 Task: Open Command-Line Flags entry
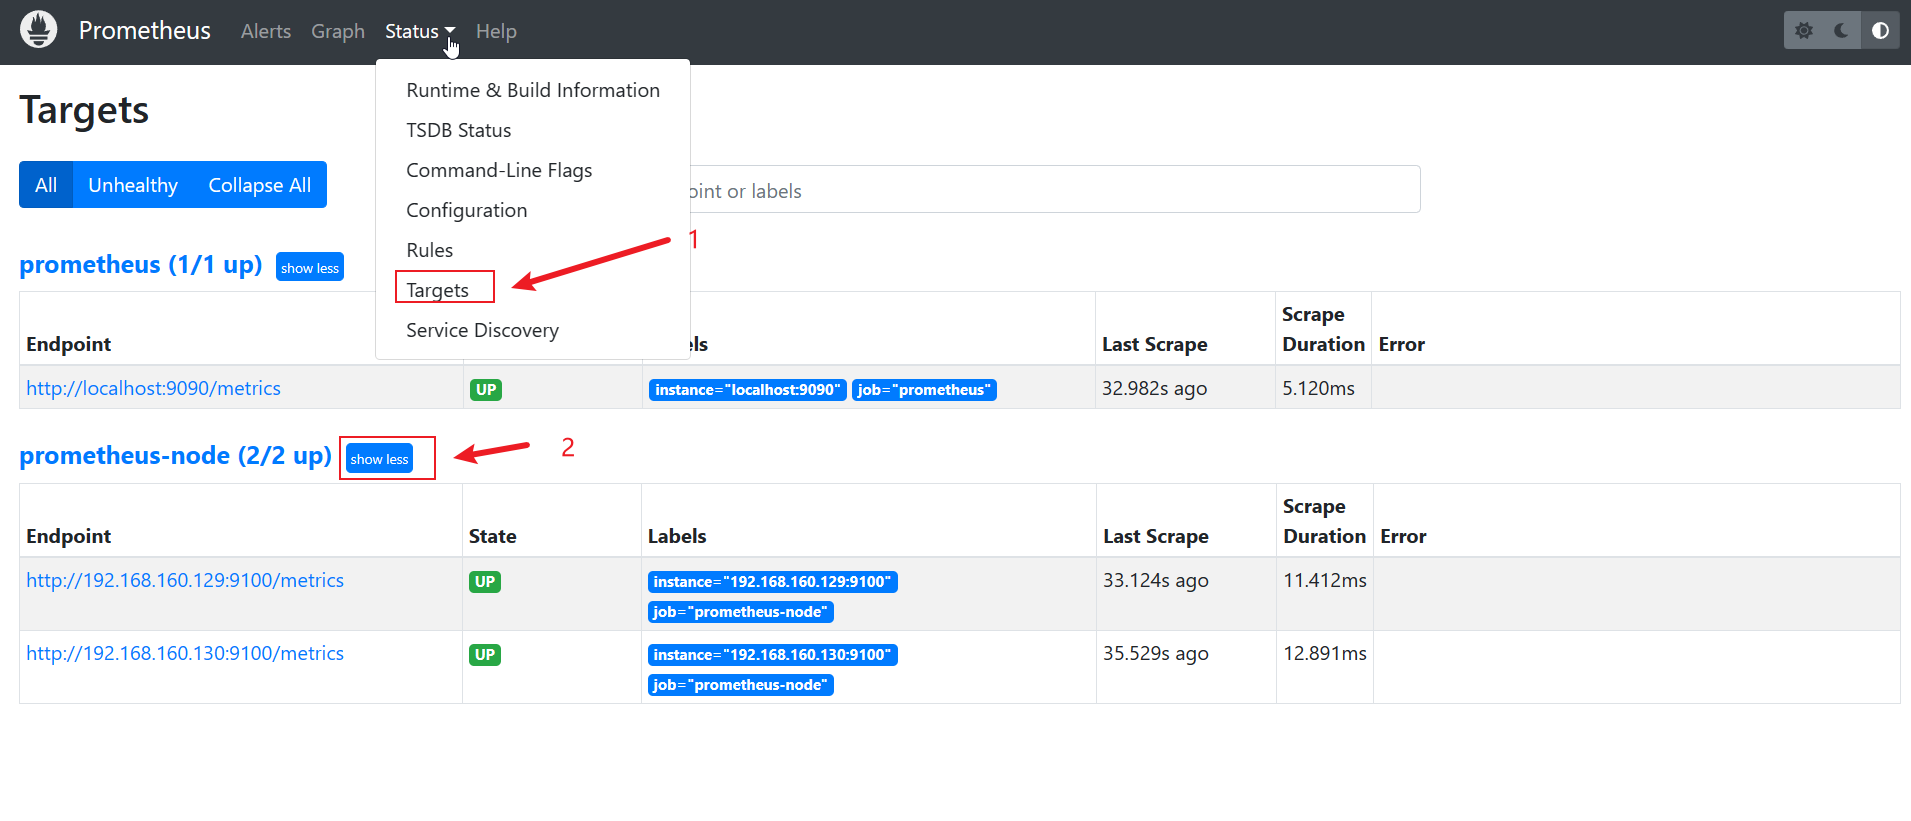pyautogui.click(x=499, y=170)
